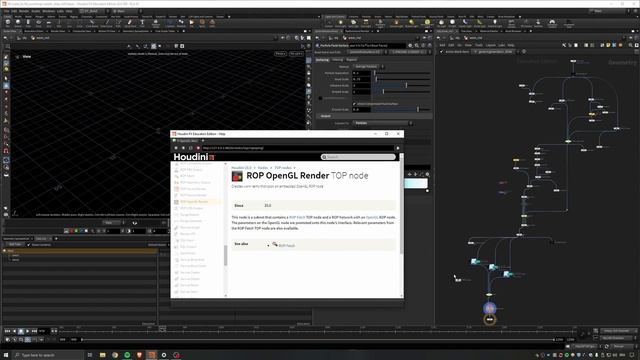Select the Sphere shelf tool

[18, 23]
